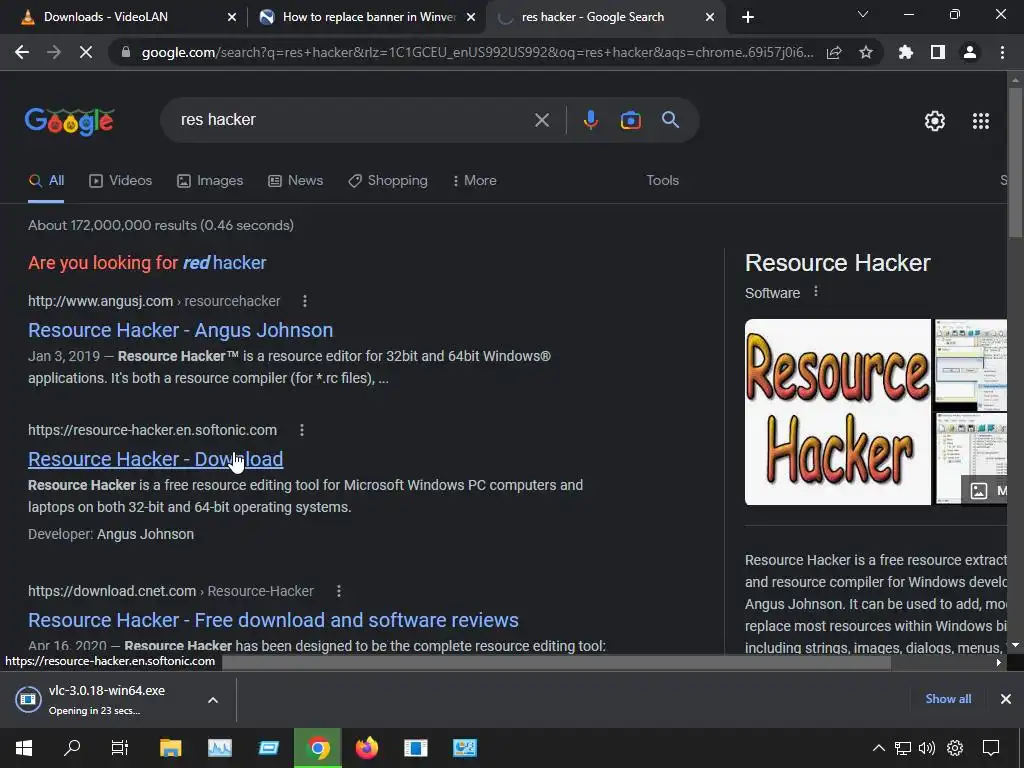Click in the res hacker search field

(353, 120)
